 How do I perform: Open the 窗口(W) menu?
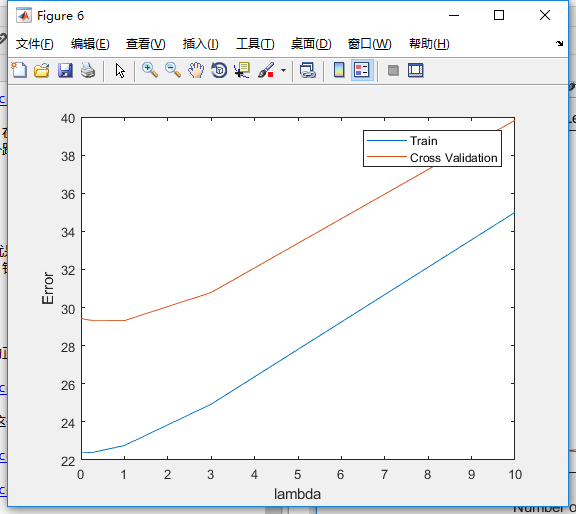[370, 44]
